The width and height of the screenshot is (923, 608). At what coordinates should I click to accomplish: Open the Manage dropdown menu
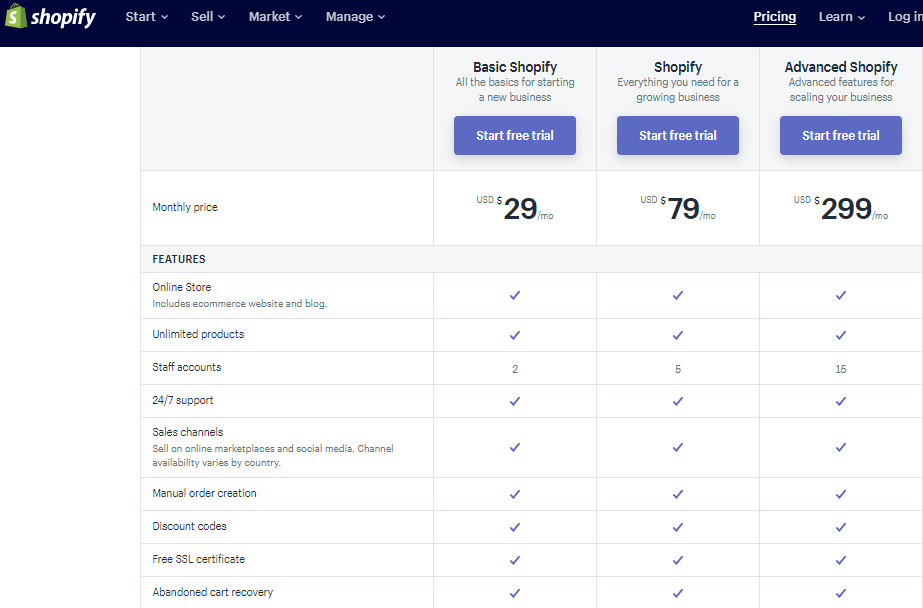pyautogui.click(x=355, y=17)
